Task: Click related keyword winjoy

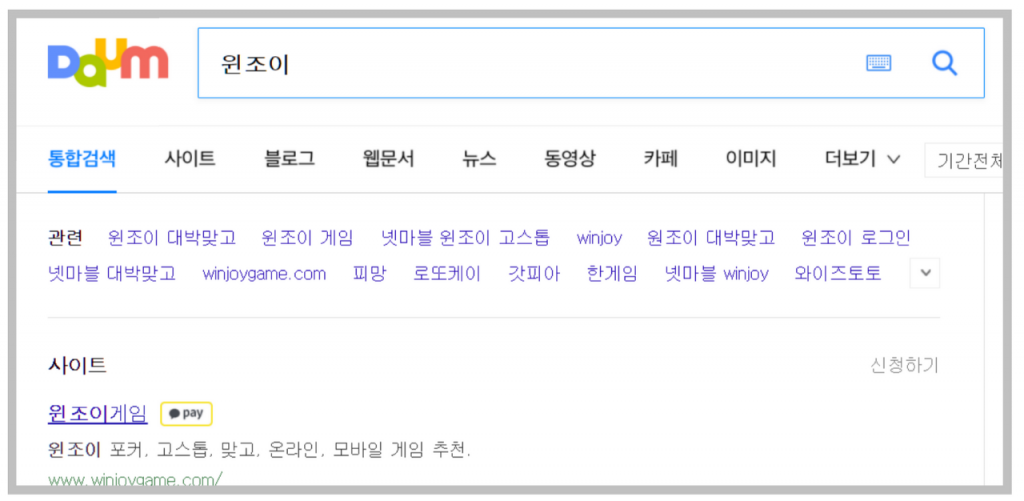Action: 599,238
